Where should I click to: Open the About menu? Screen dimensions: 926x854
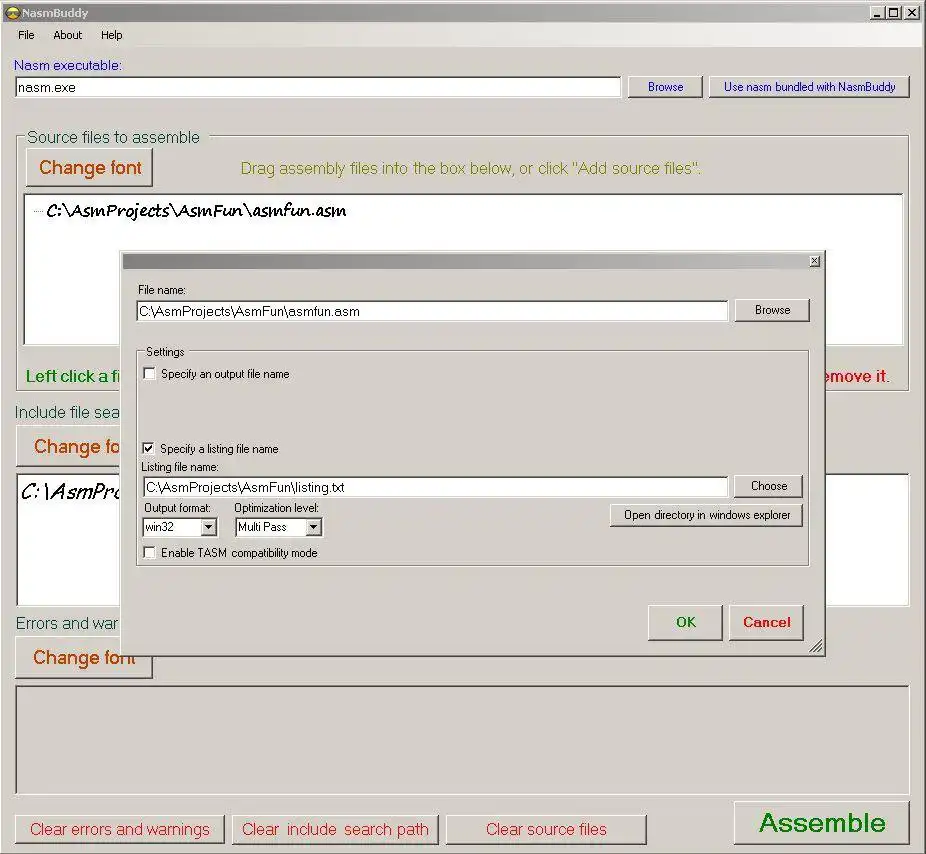coord(67,35)
